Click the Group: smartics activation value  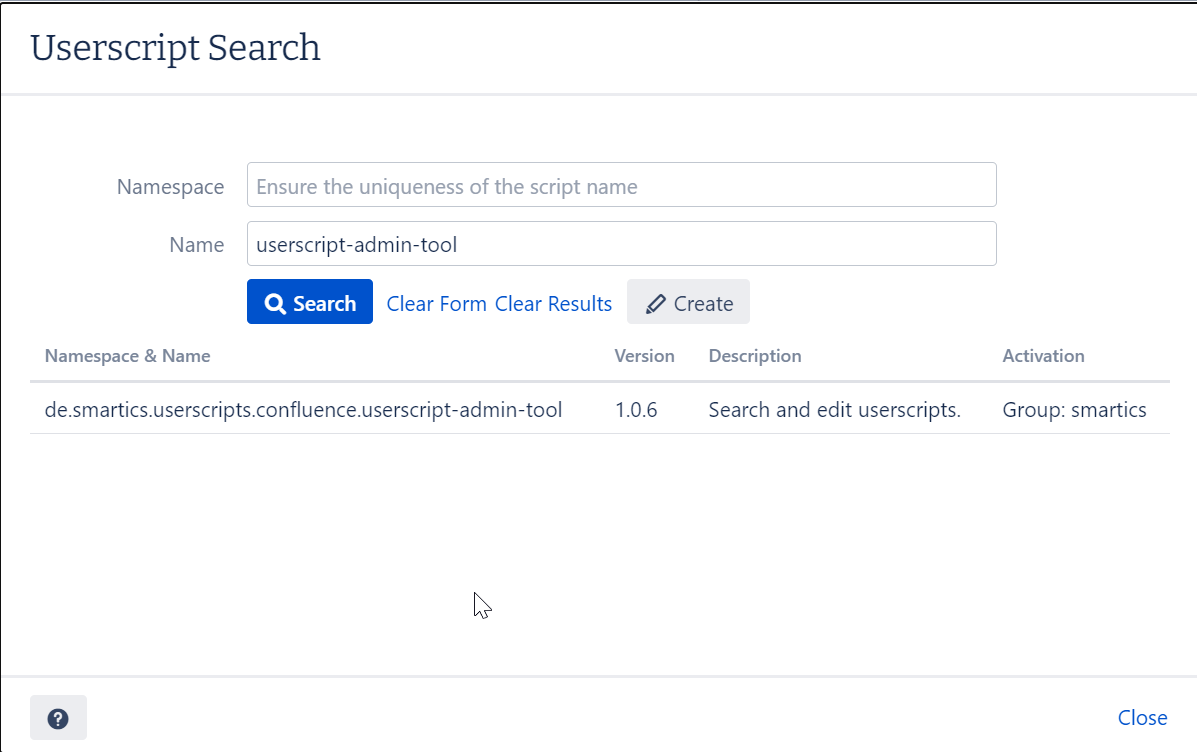coord(1074,409)
